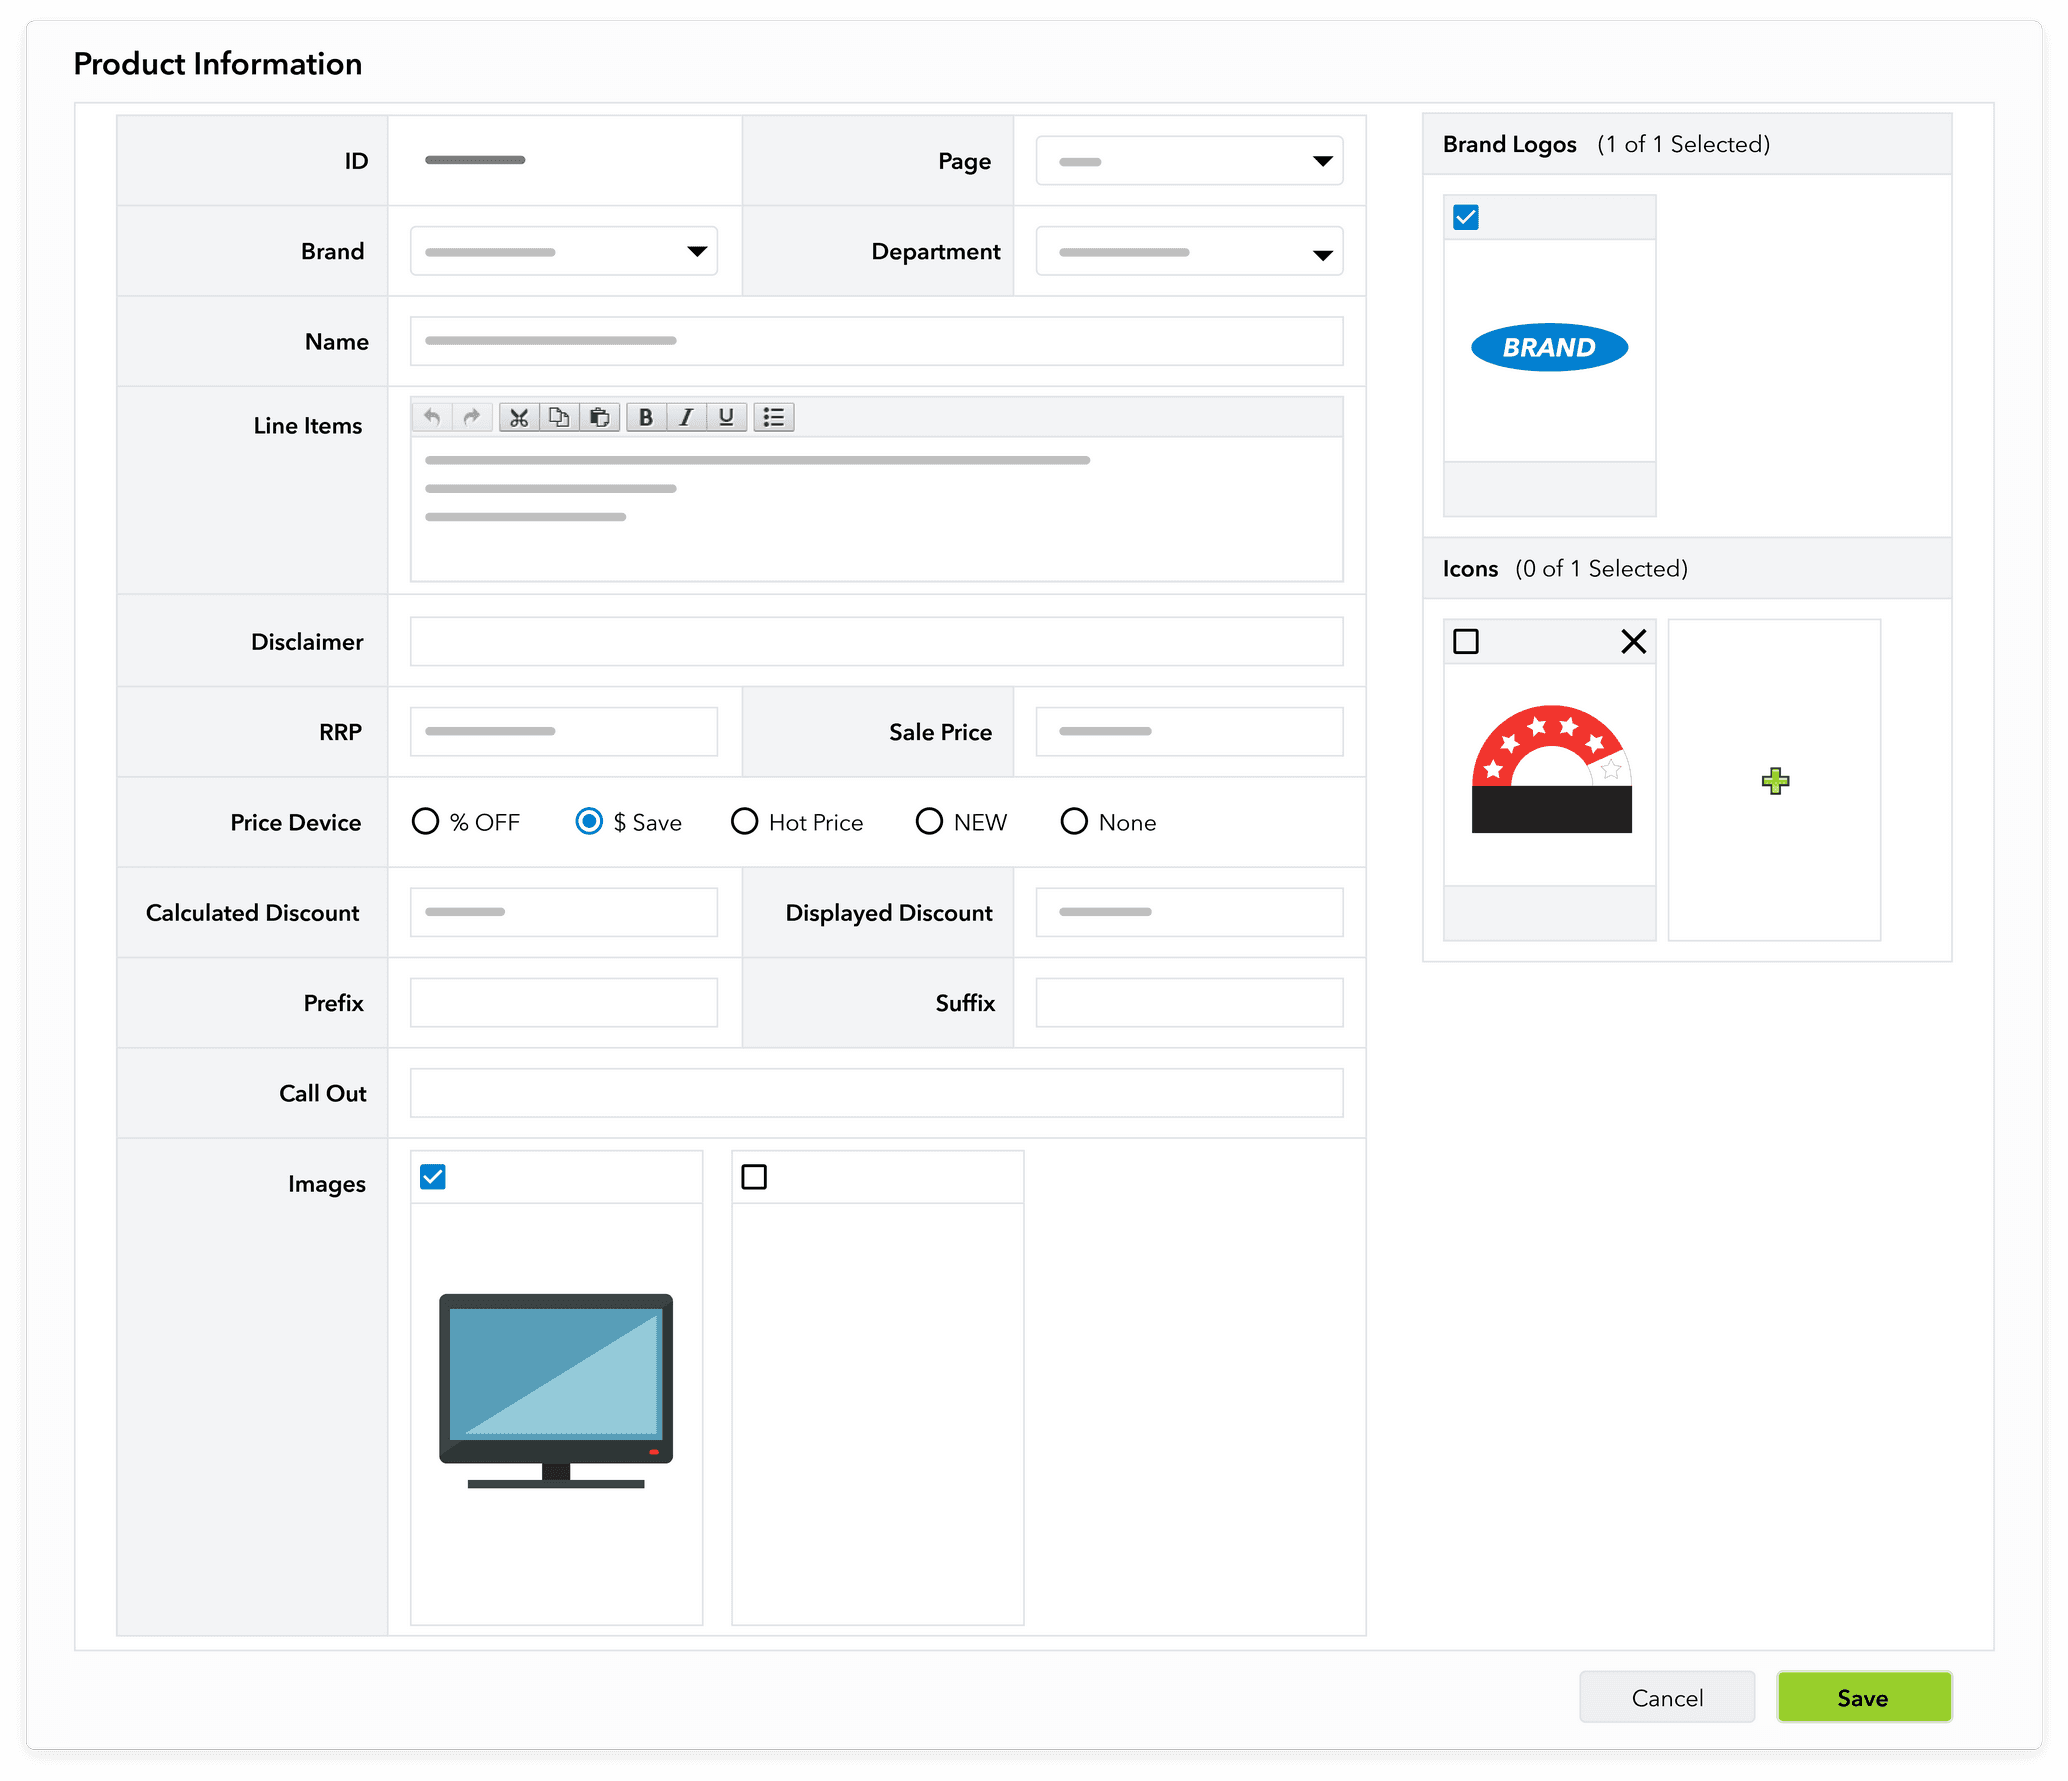Apply italic formatting in the editor
The height and width of the screenshot is (1781, 2068).
(686, 417)
